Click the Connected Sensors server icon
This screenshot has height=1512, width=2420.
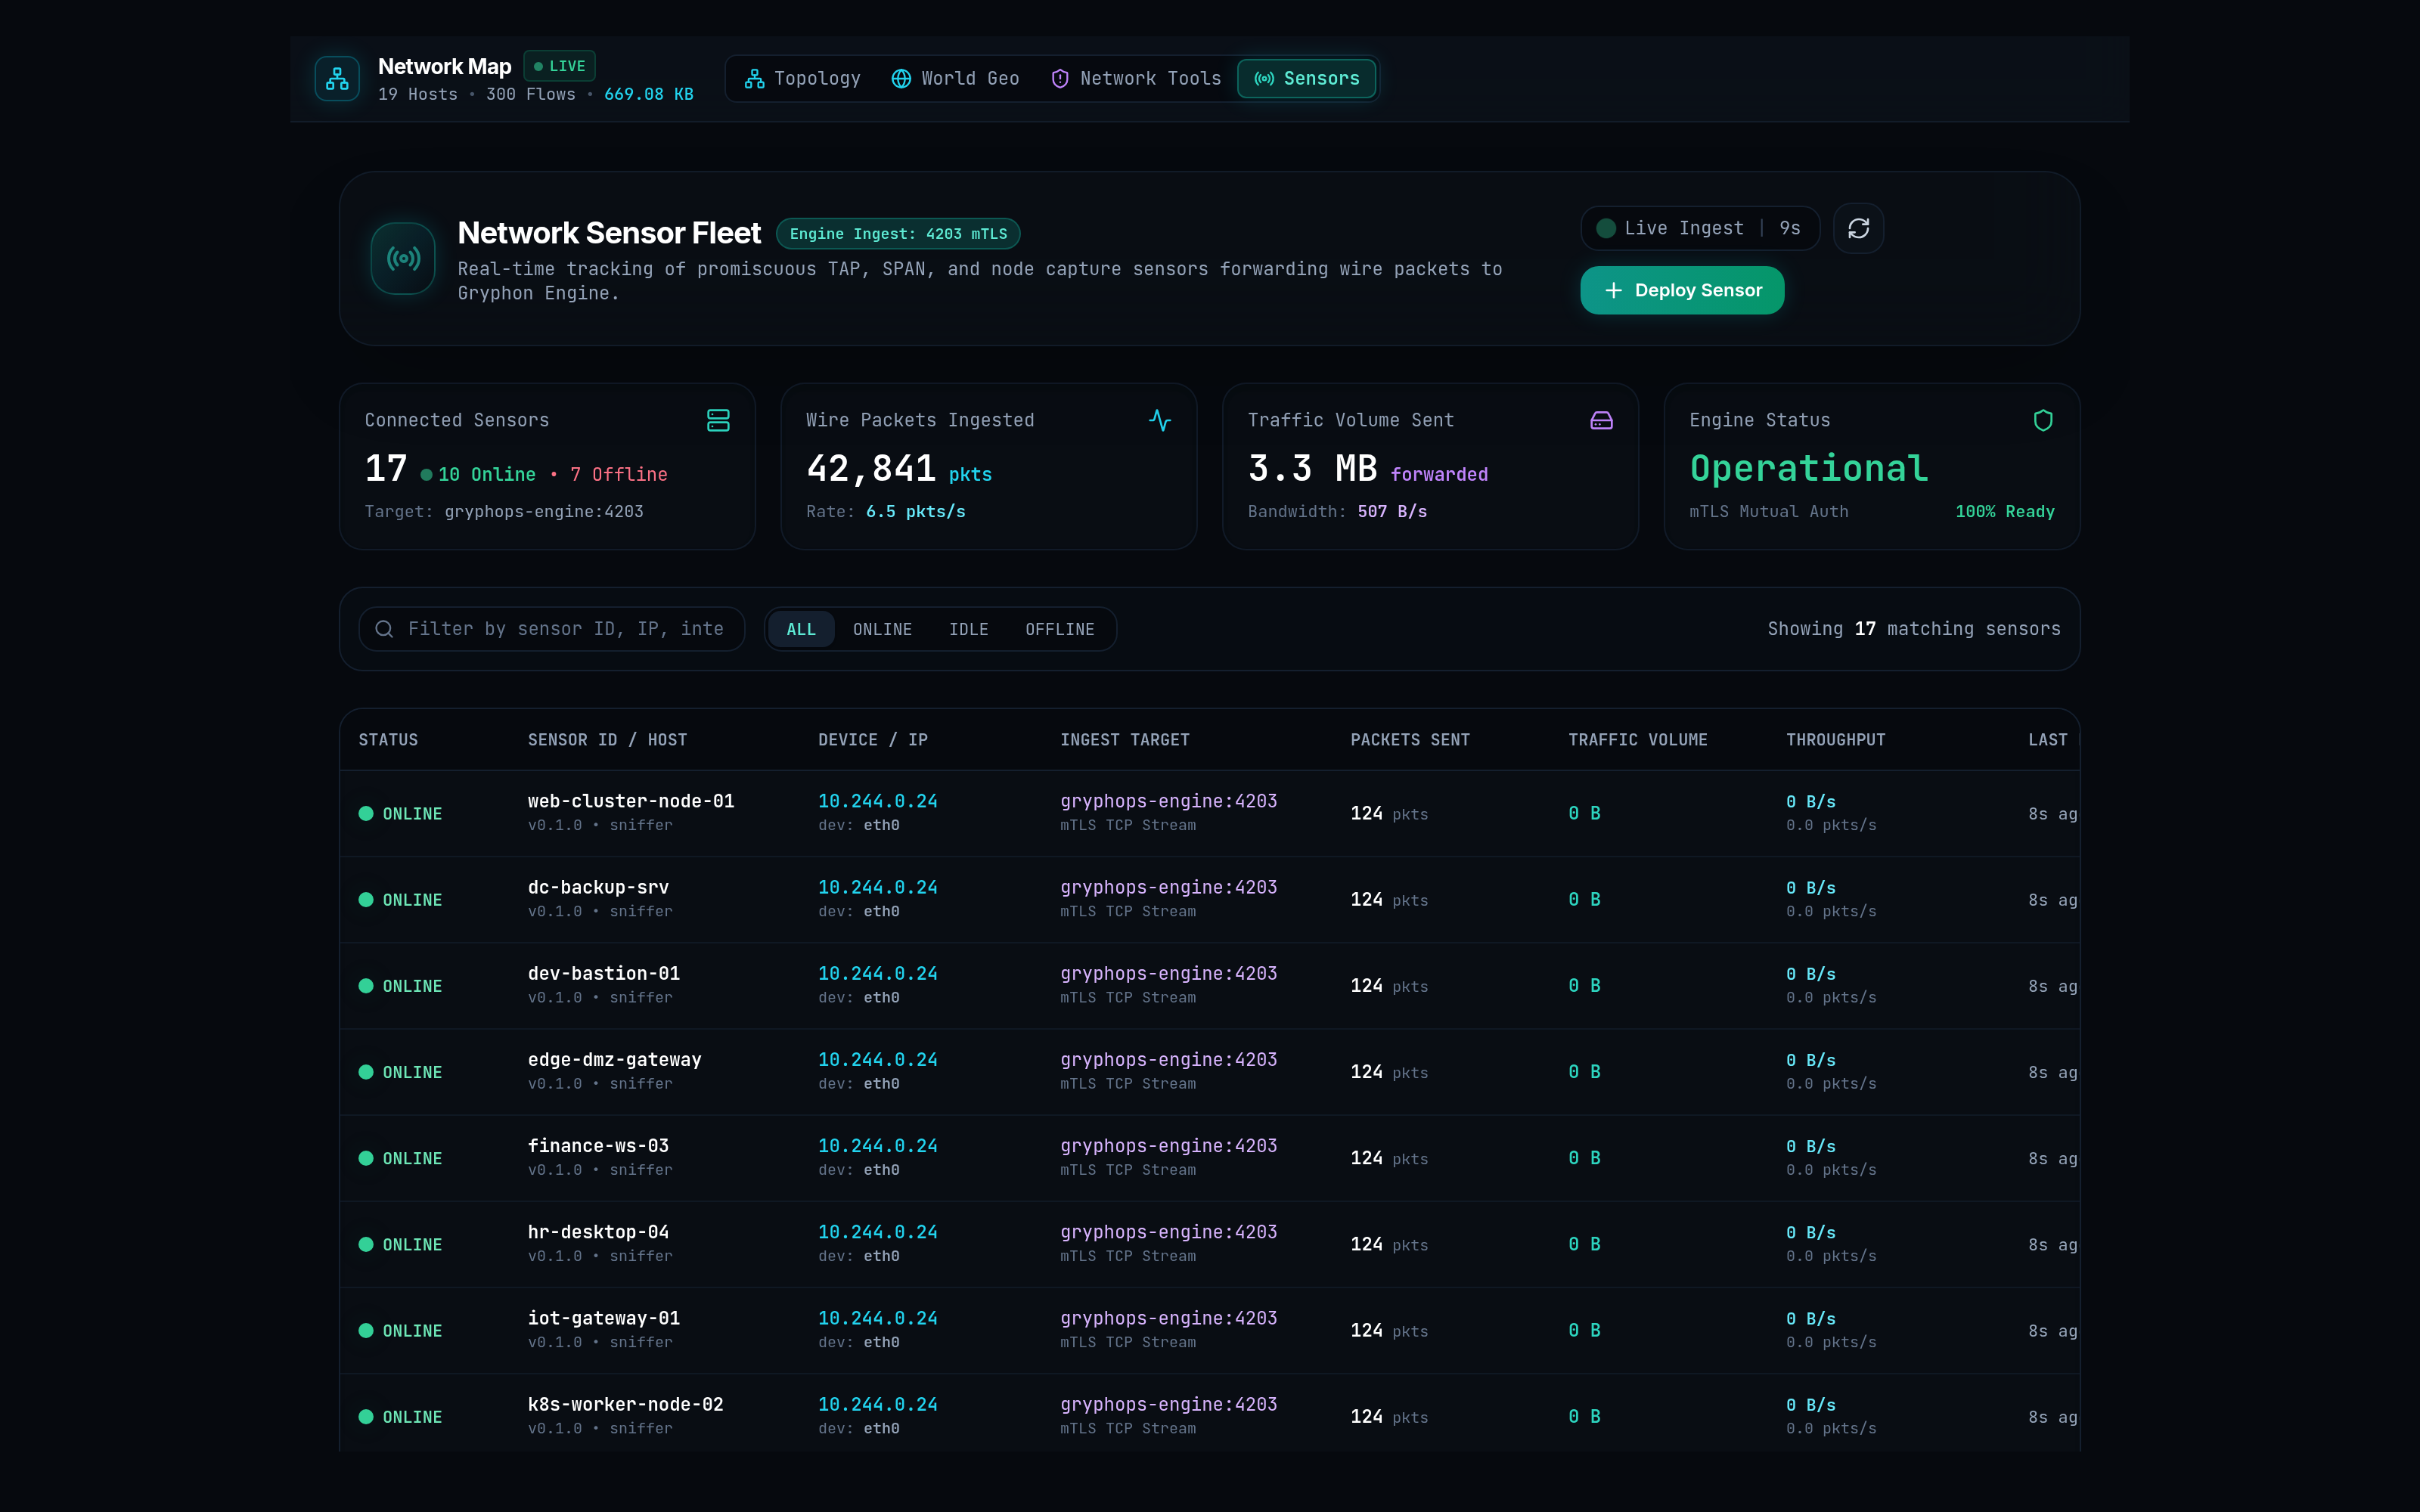tap(718, 421)
